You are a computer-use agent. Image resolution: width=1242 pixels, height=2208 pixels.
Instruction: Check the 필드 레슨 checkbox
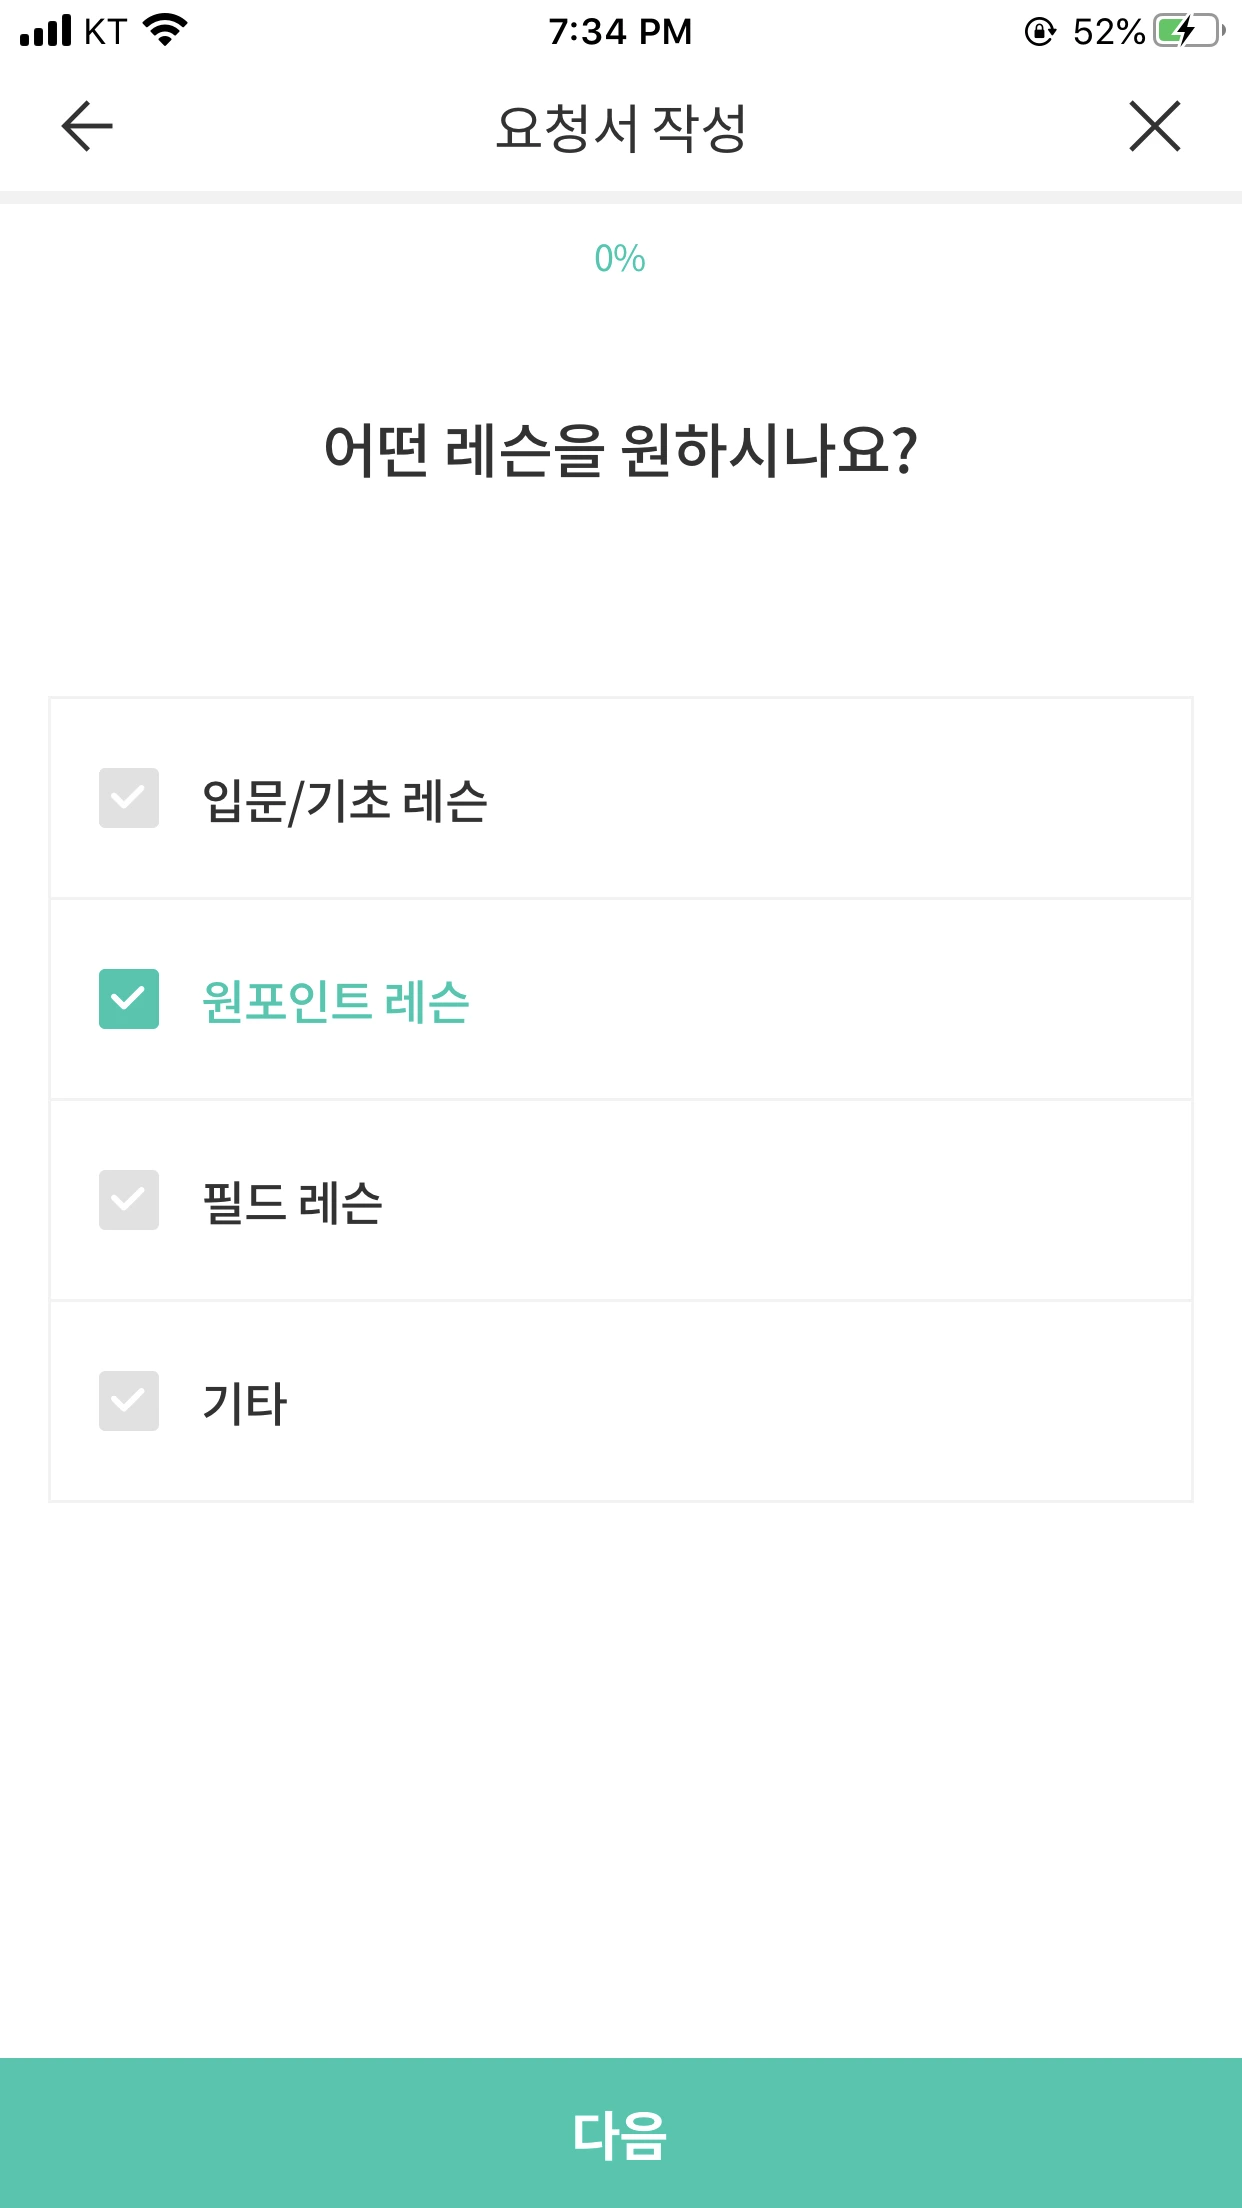[129, 1200]
